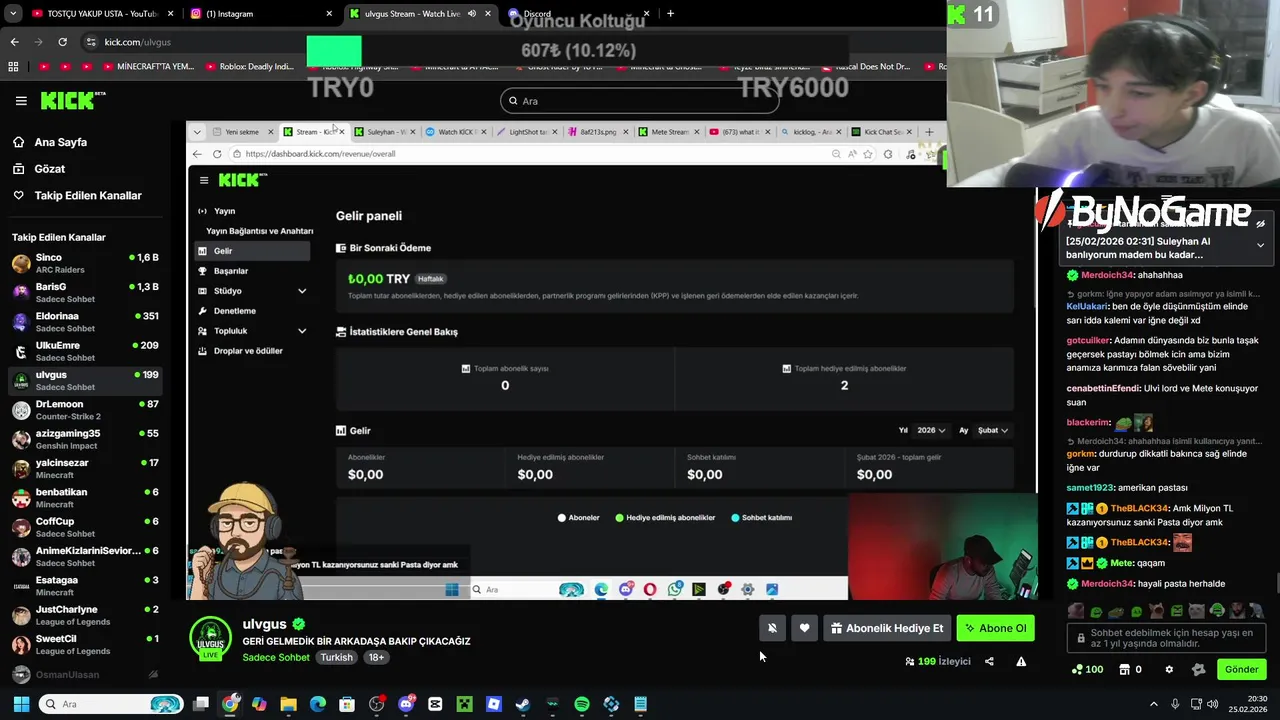Viewport: 1280px width, 720px height.
Task: Go to Ana Sayfa in sidebar
Action: tap(60, 142)
